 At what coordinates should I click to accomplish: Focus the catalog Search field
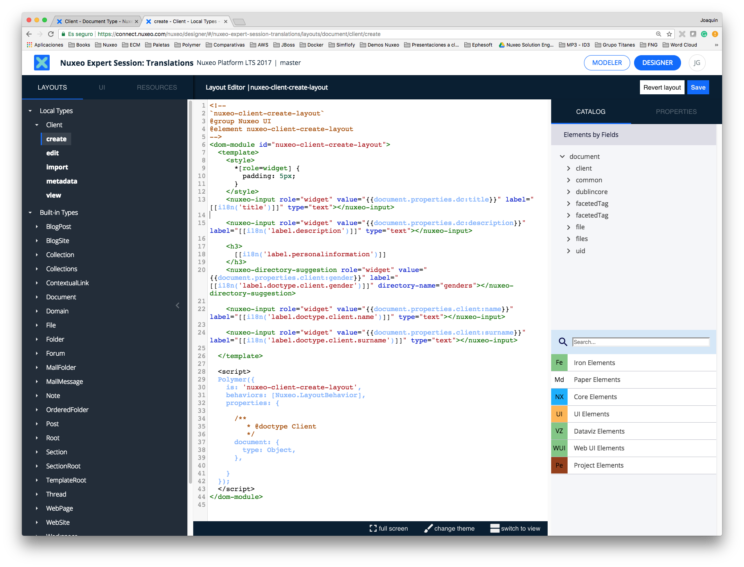coord(641,342)
